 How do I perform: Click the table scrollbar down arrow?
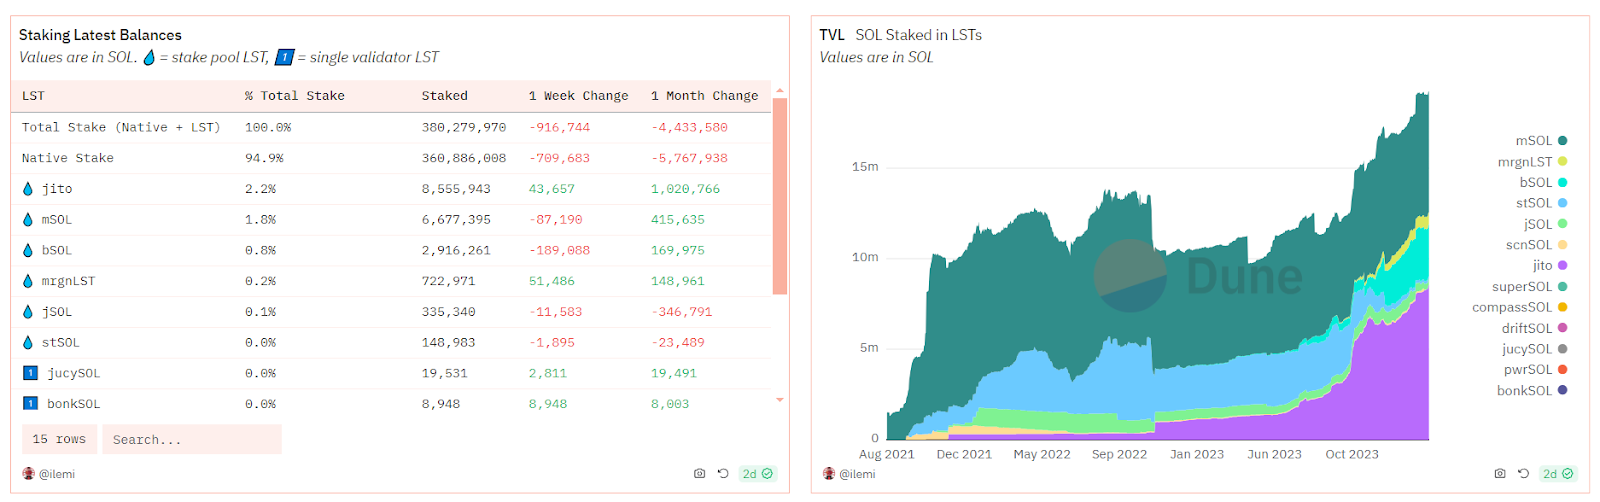780,400
